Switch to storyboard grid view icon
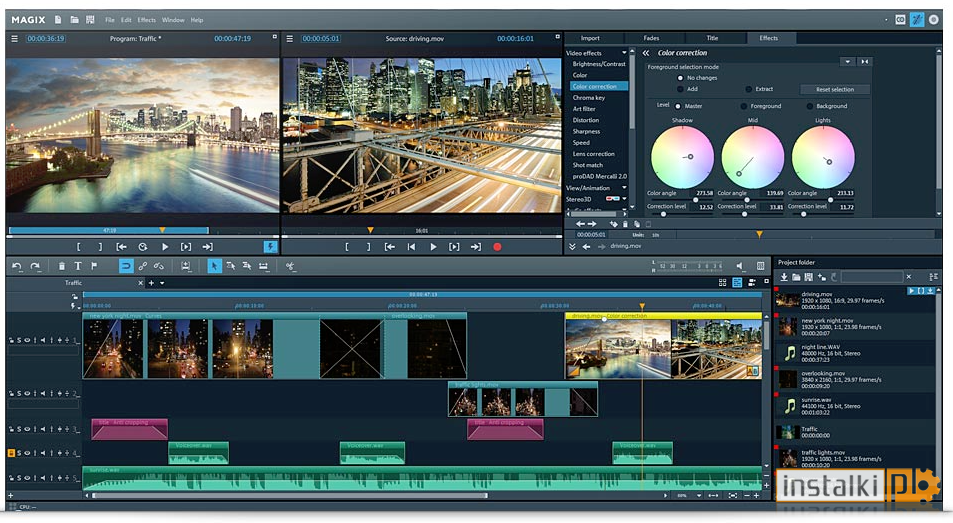Screen dimensions: 953x523 tap(723, 282)
